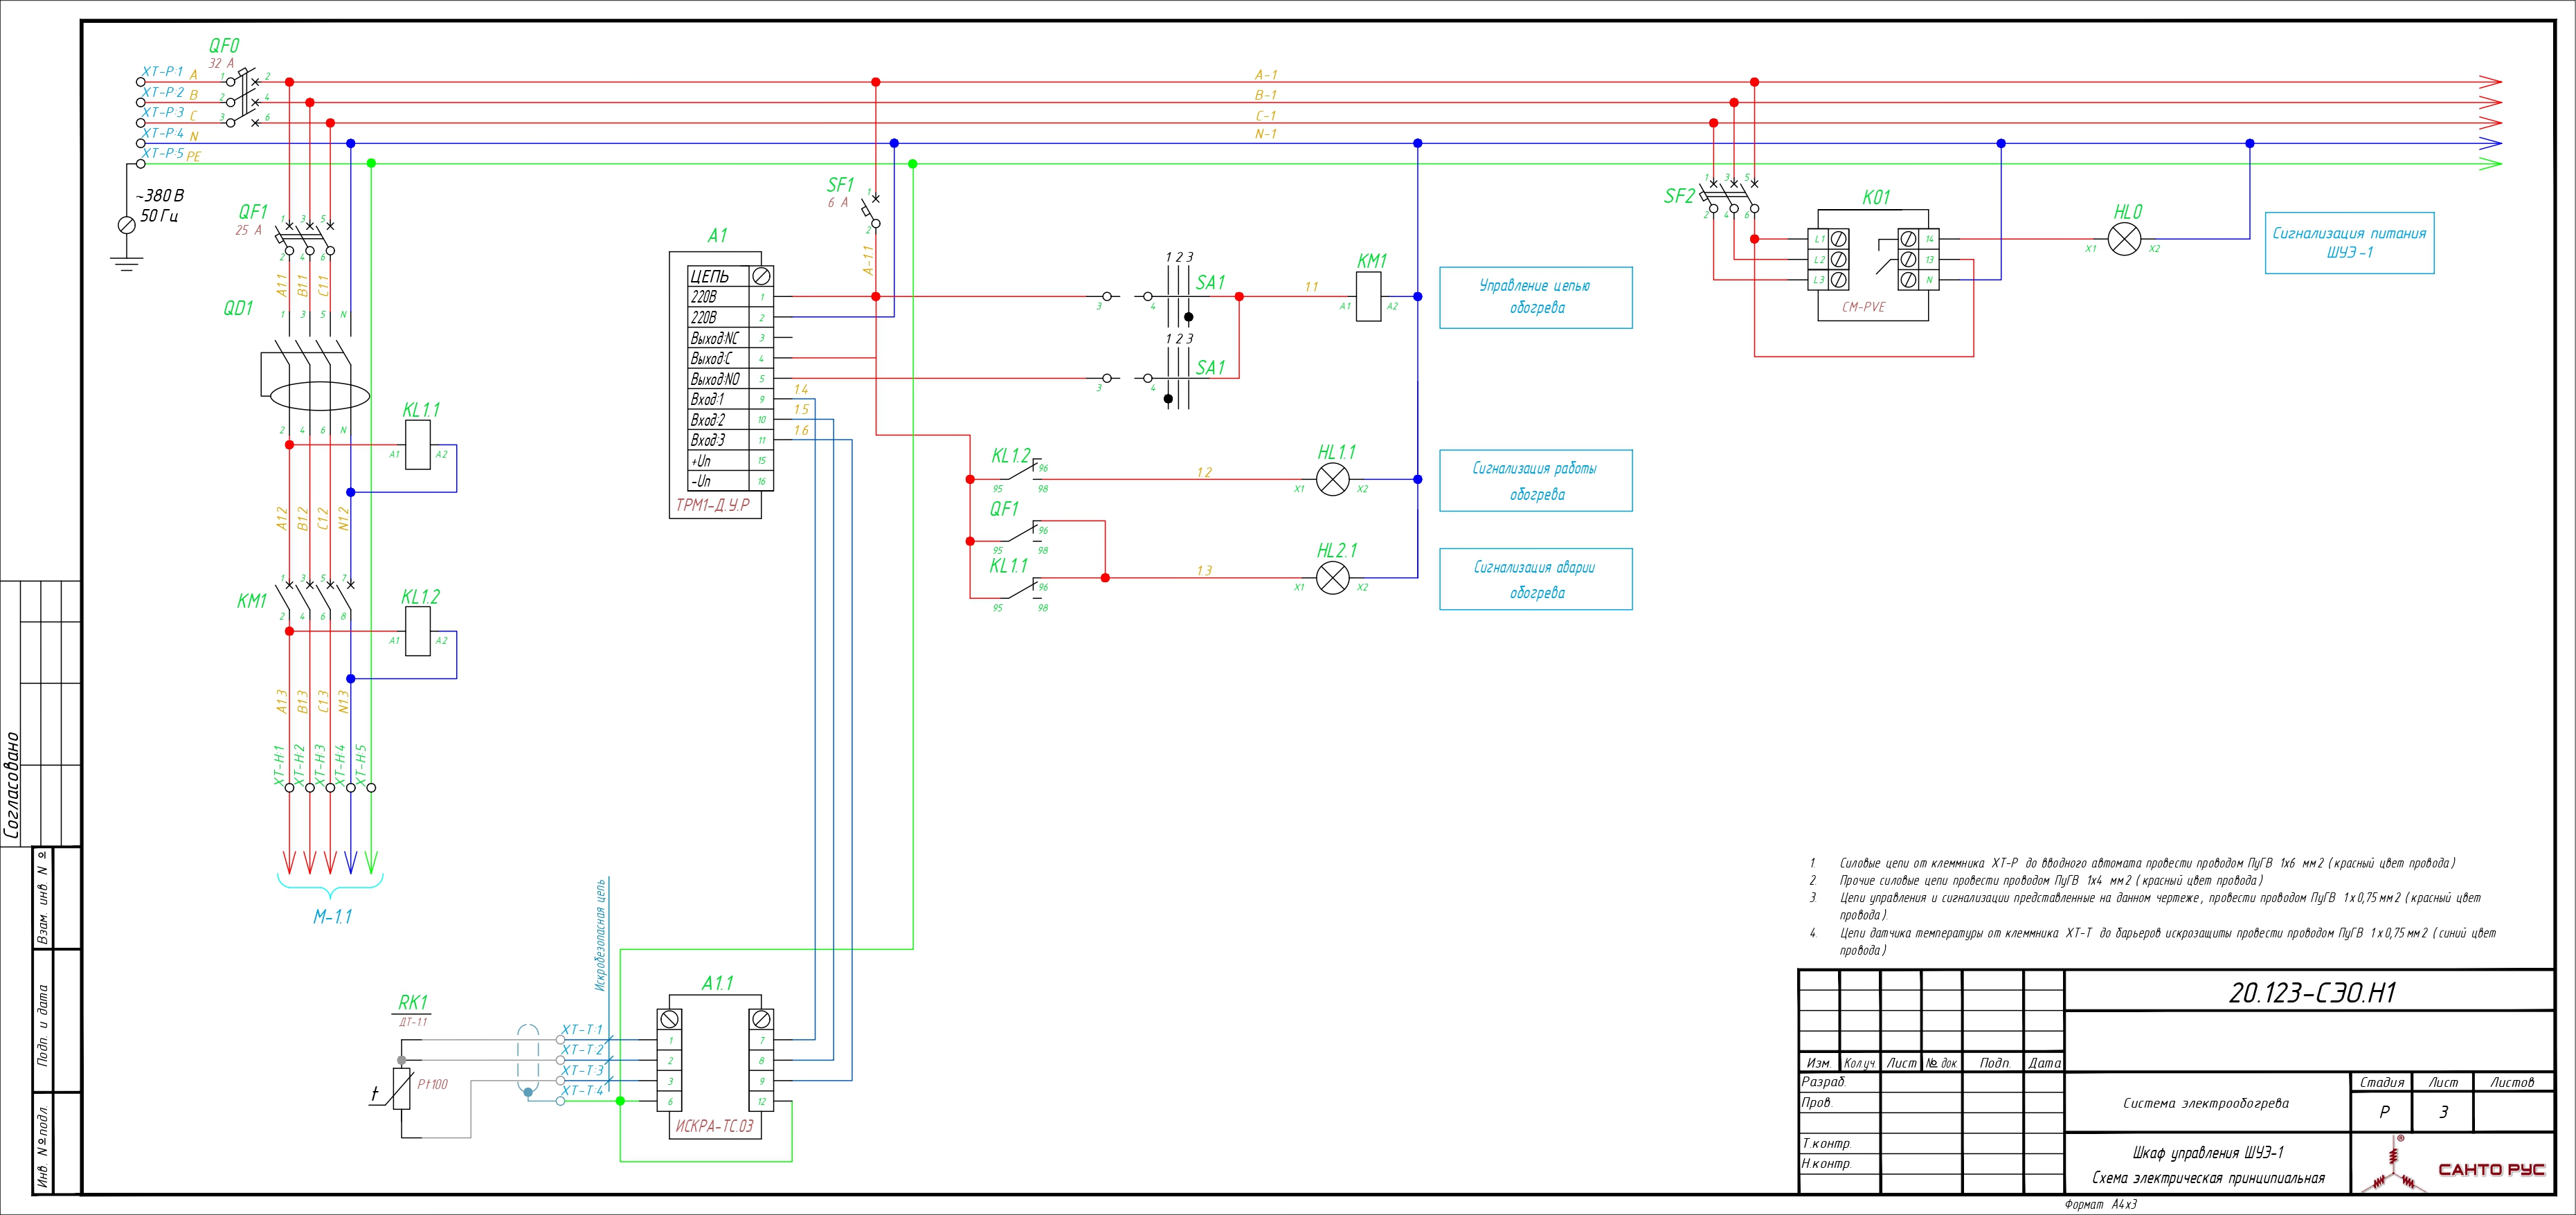Click the 'Управление цепью обогрева' text box
The image size is (2576, 1215).
1535,297
